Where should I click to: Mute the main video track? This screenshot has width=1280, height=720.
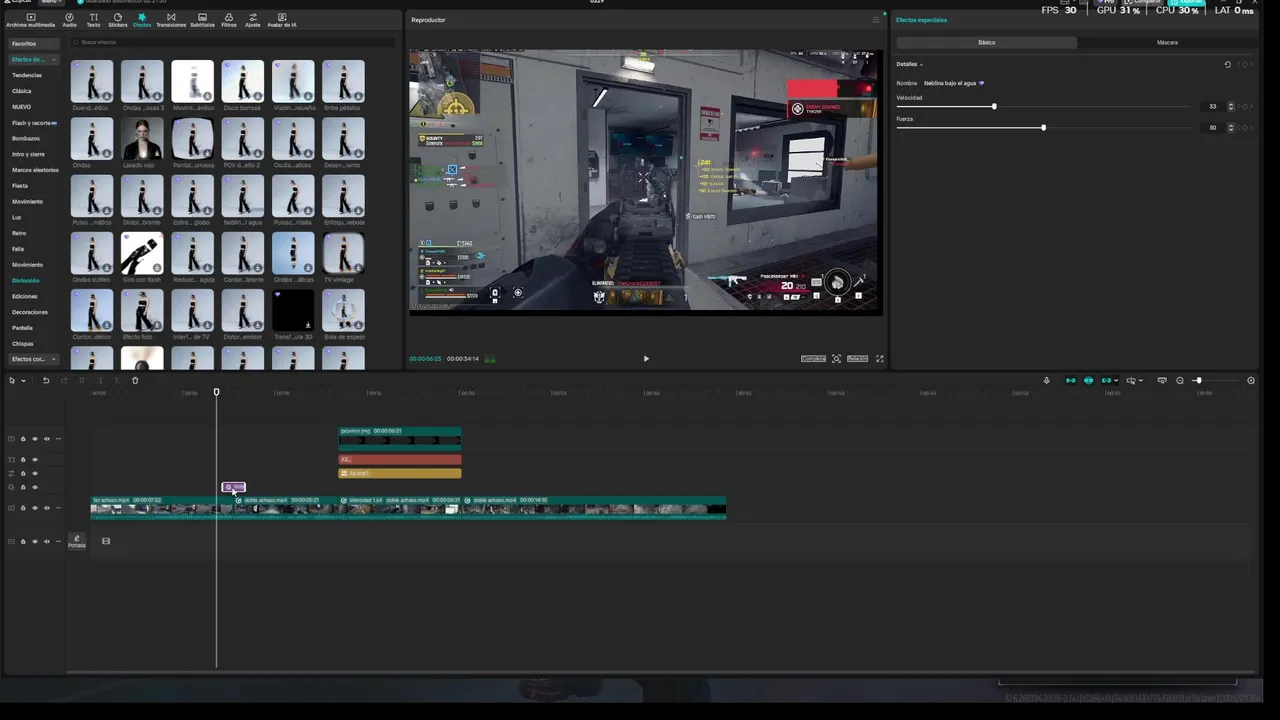47,508
